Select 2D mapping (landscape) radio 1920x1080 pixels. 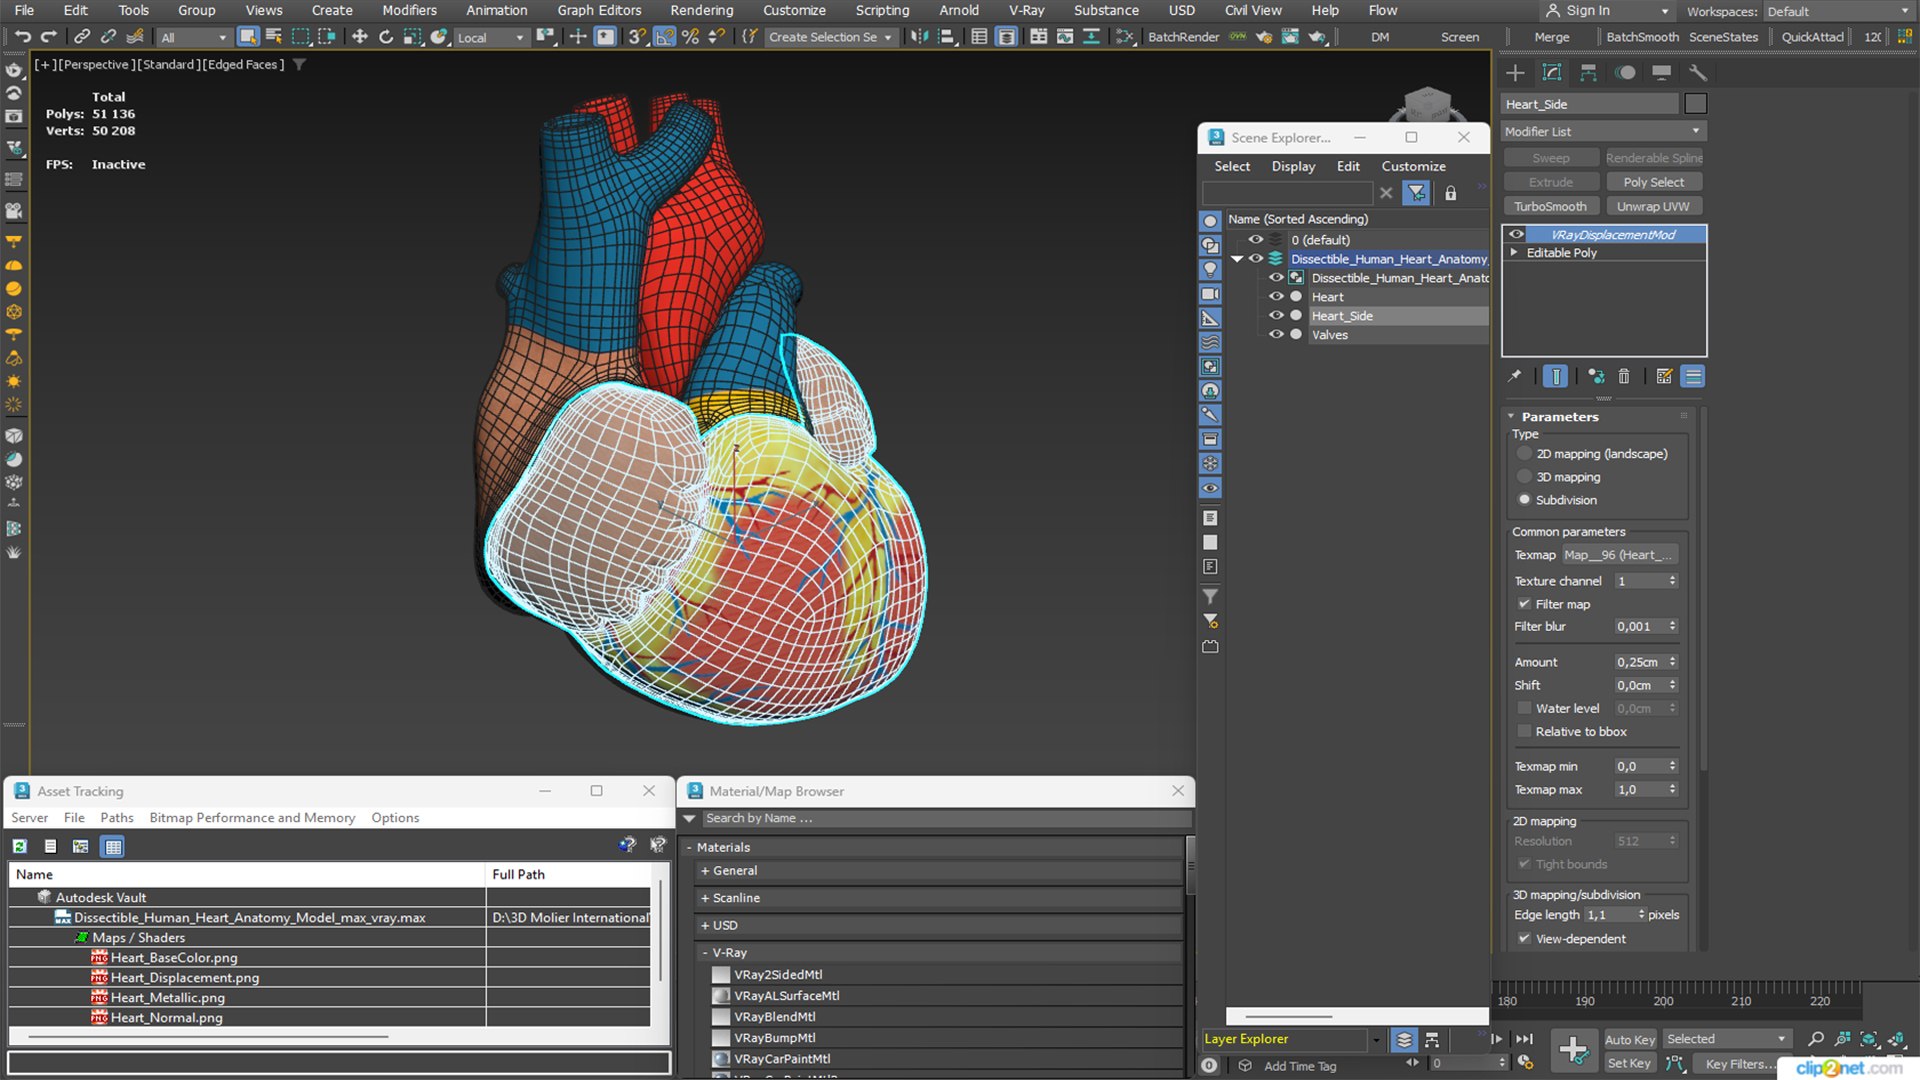(1524, 454)
